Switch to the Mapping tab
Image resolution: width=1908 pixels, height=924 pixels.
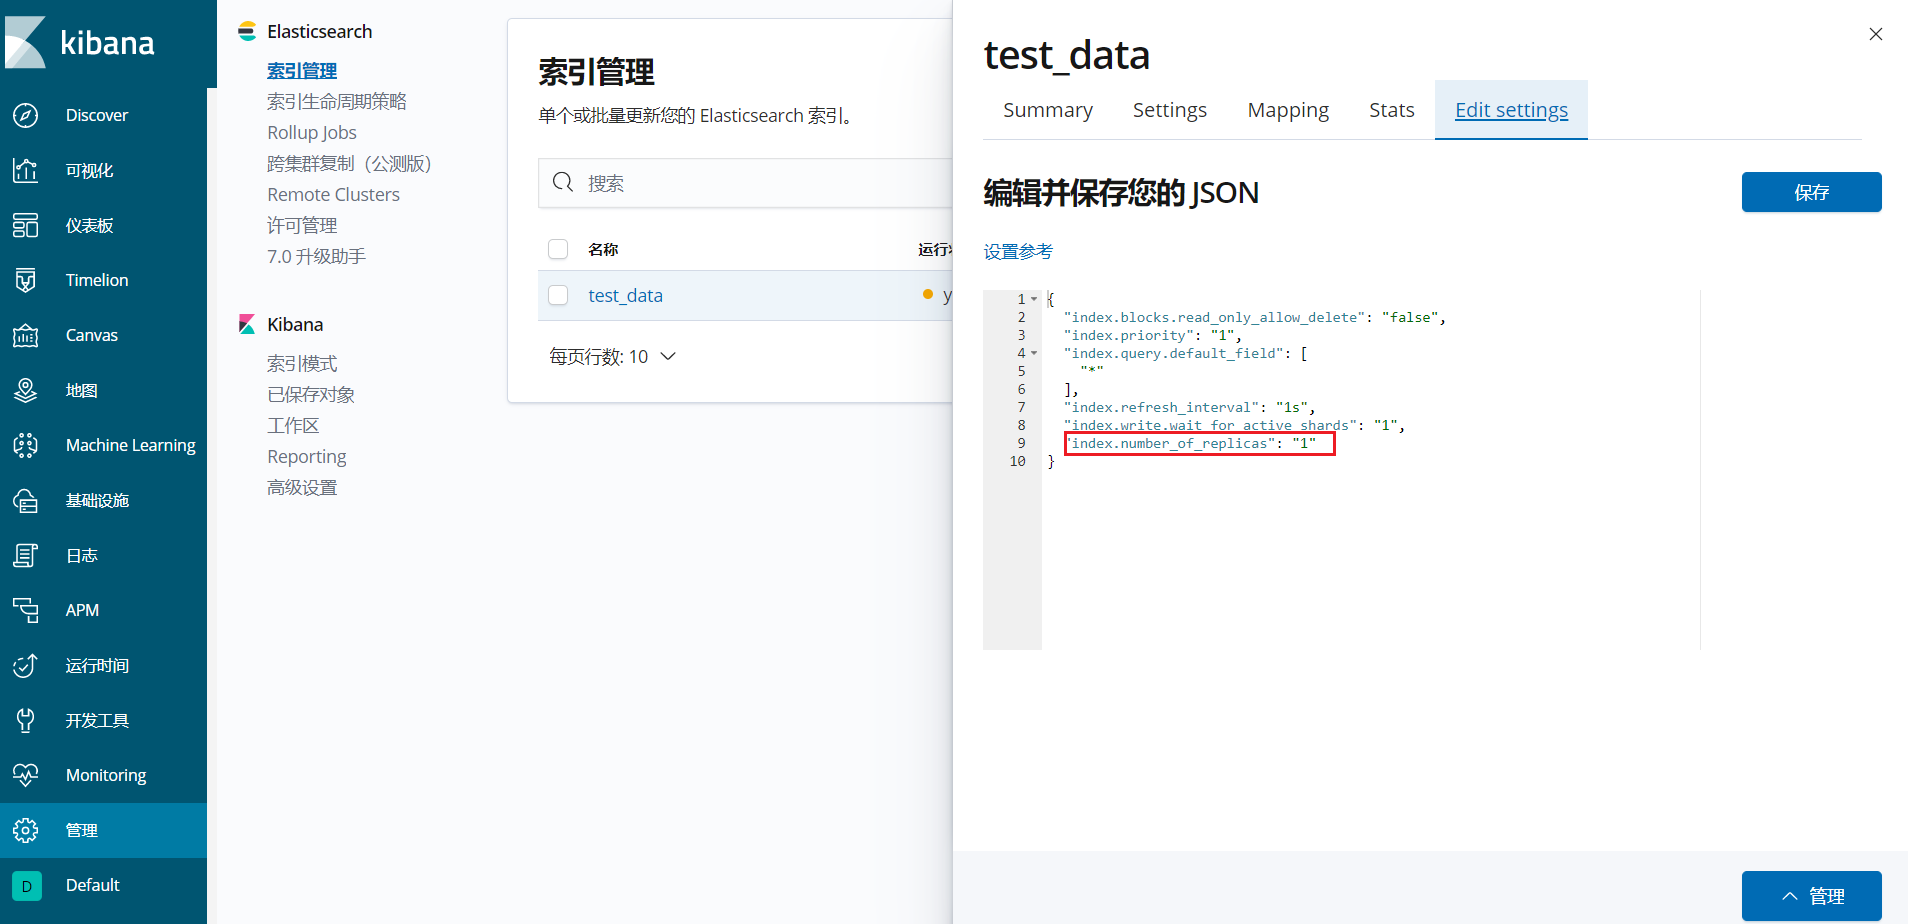pyautogui.click(x=1288, y=110)
